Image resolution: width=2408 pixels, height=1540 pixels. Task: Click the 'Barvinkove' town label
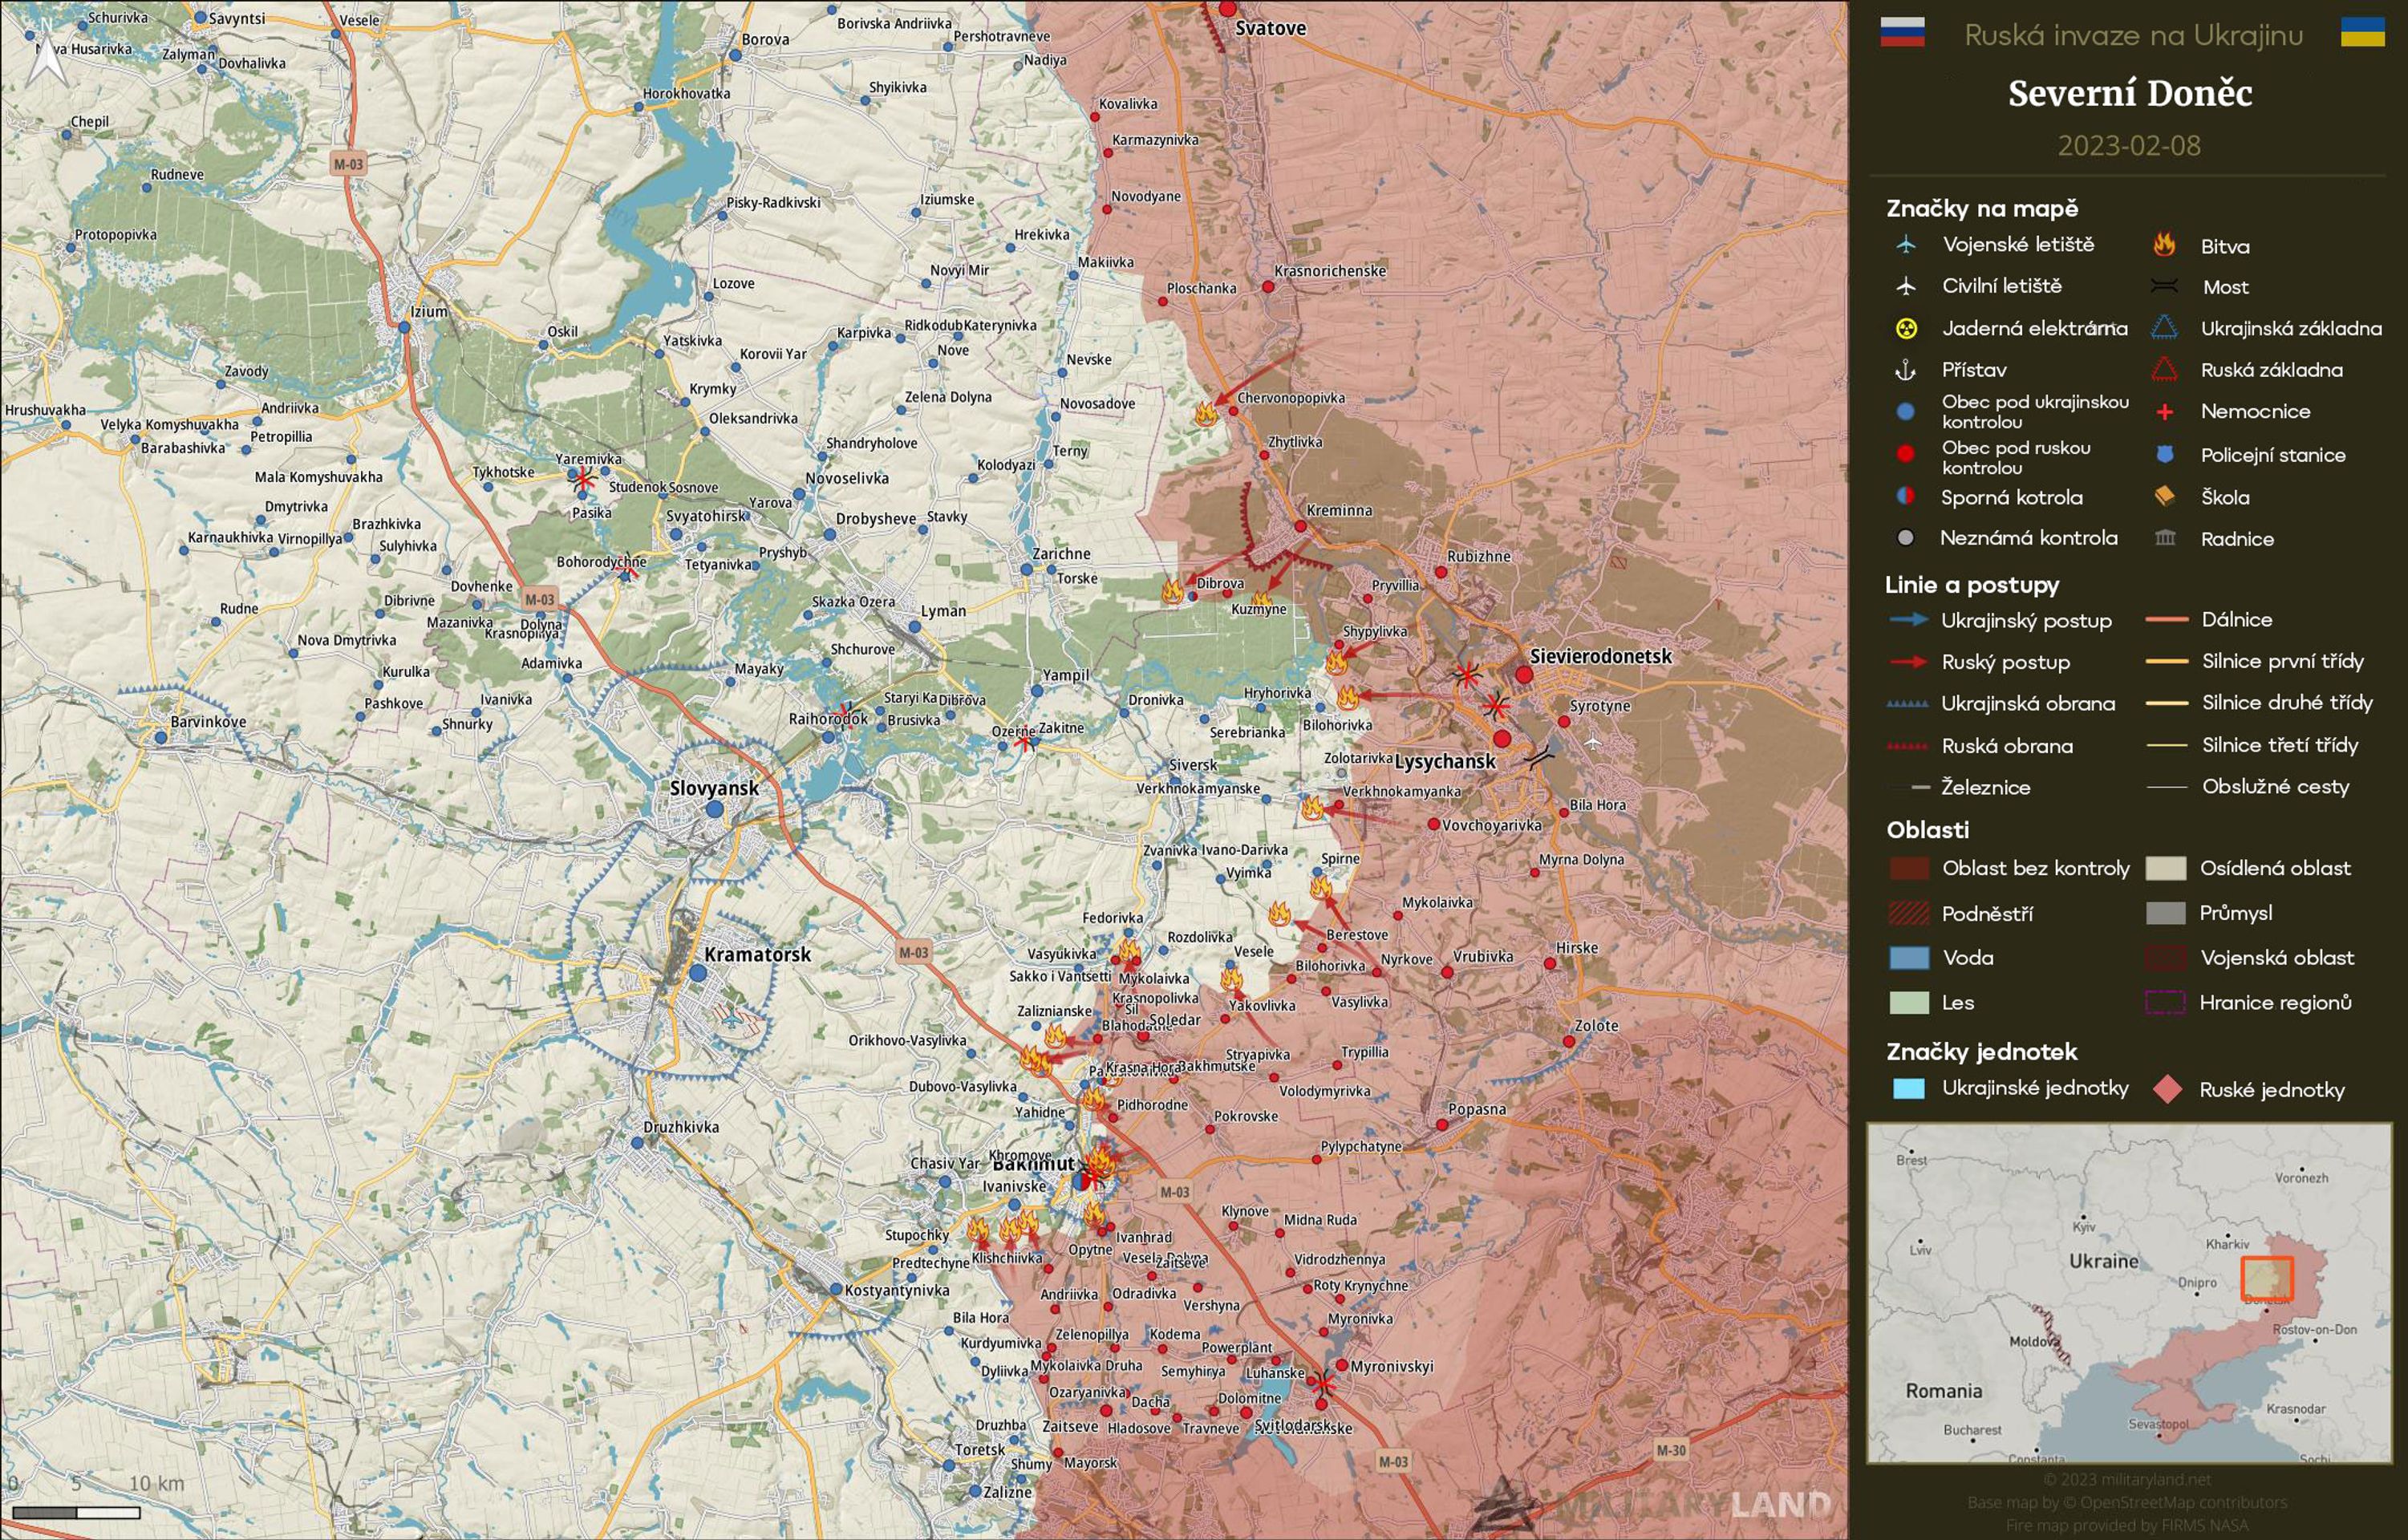point(208,721)
